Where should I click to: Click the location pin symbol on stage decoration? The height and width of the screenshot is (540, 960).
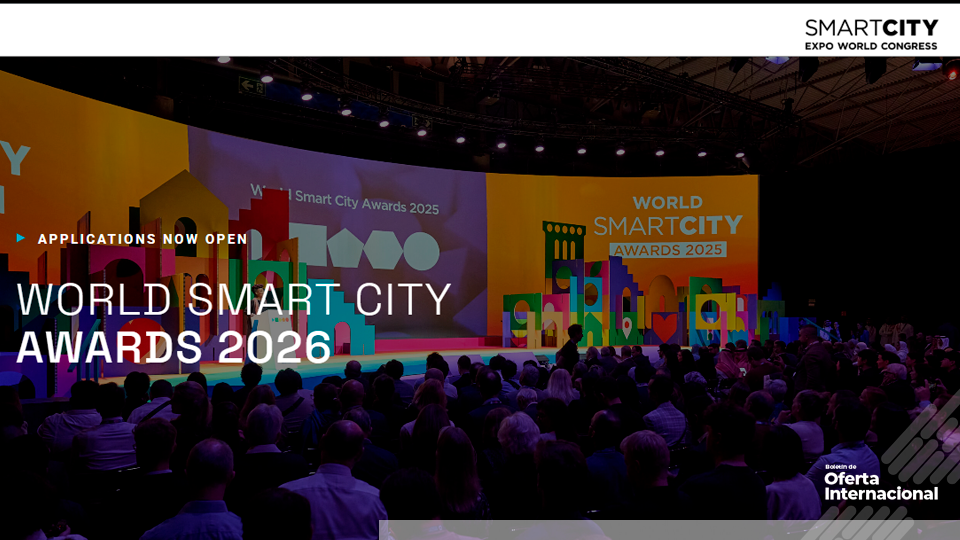pyautogui.click(x=627, y=324)
